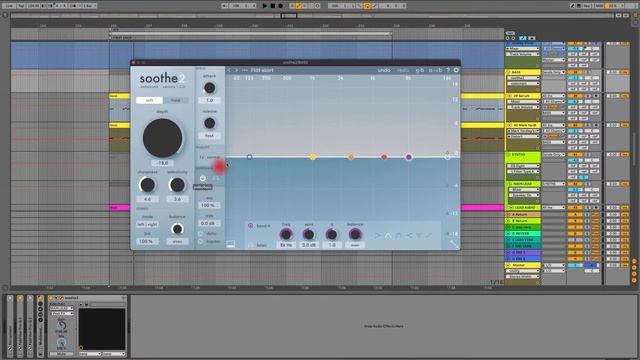Choose fifth band shape icon
Viewport: 640px width, 360px height.
(419, 236)
